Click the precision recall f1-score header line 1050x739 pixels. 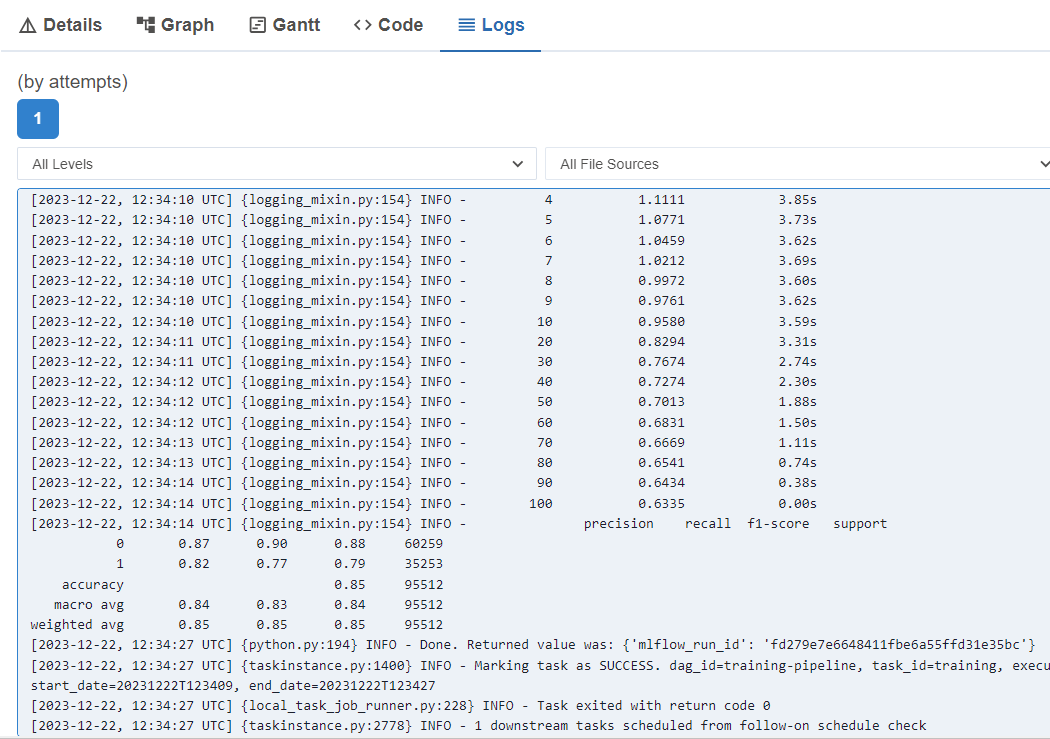(x=459, y=523)
